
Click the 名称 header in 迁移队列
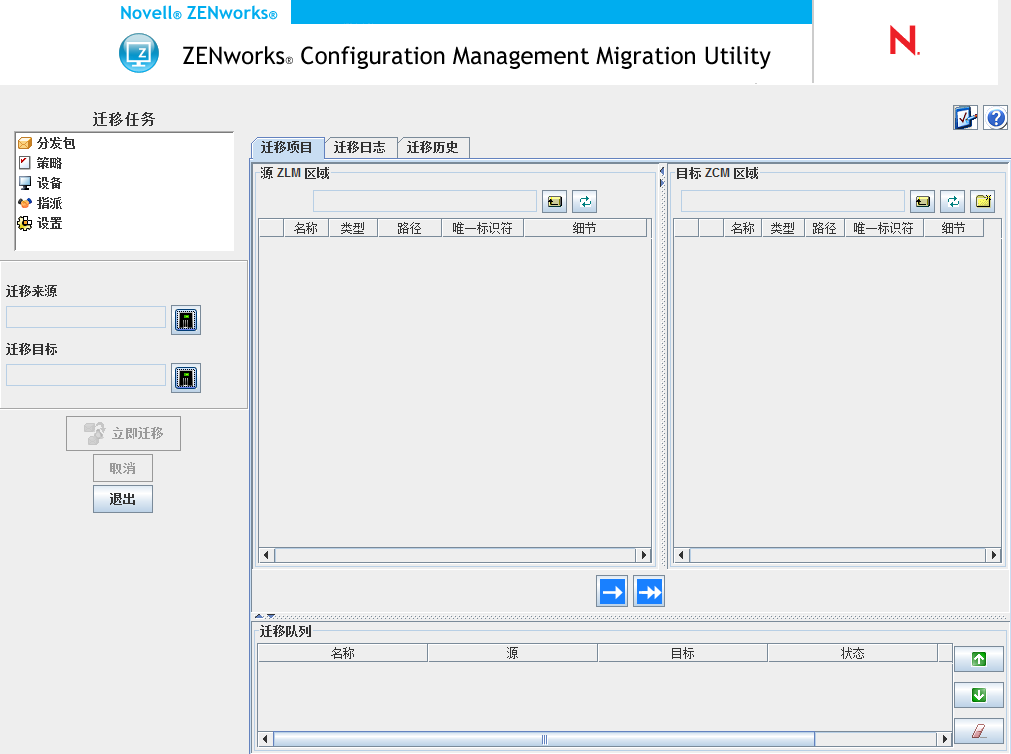coord(343,653)
